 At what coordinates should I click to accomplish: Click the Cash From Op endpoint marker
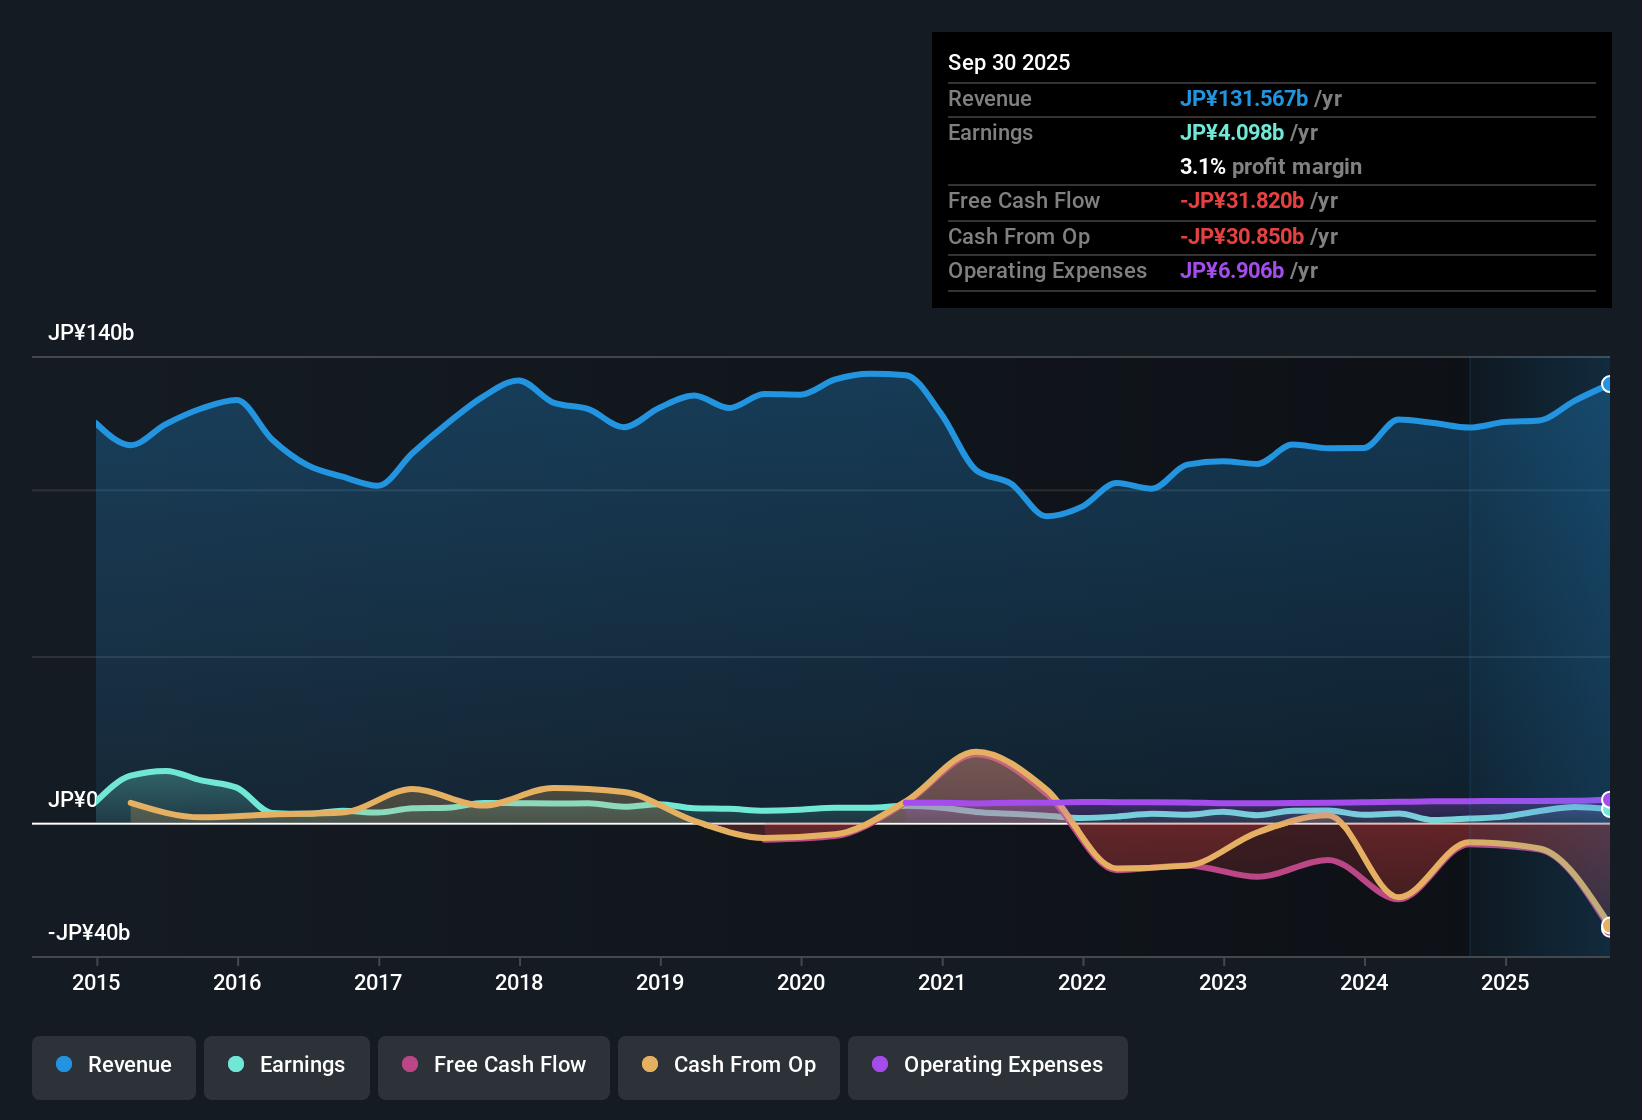[1609, 925]
